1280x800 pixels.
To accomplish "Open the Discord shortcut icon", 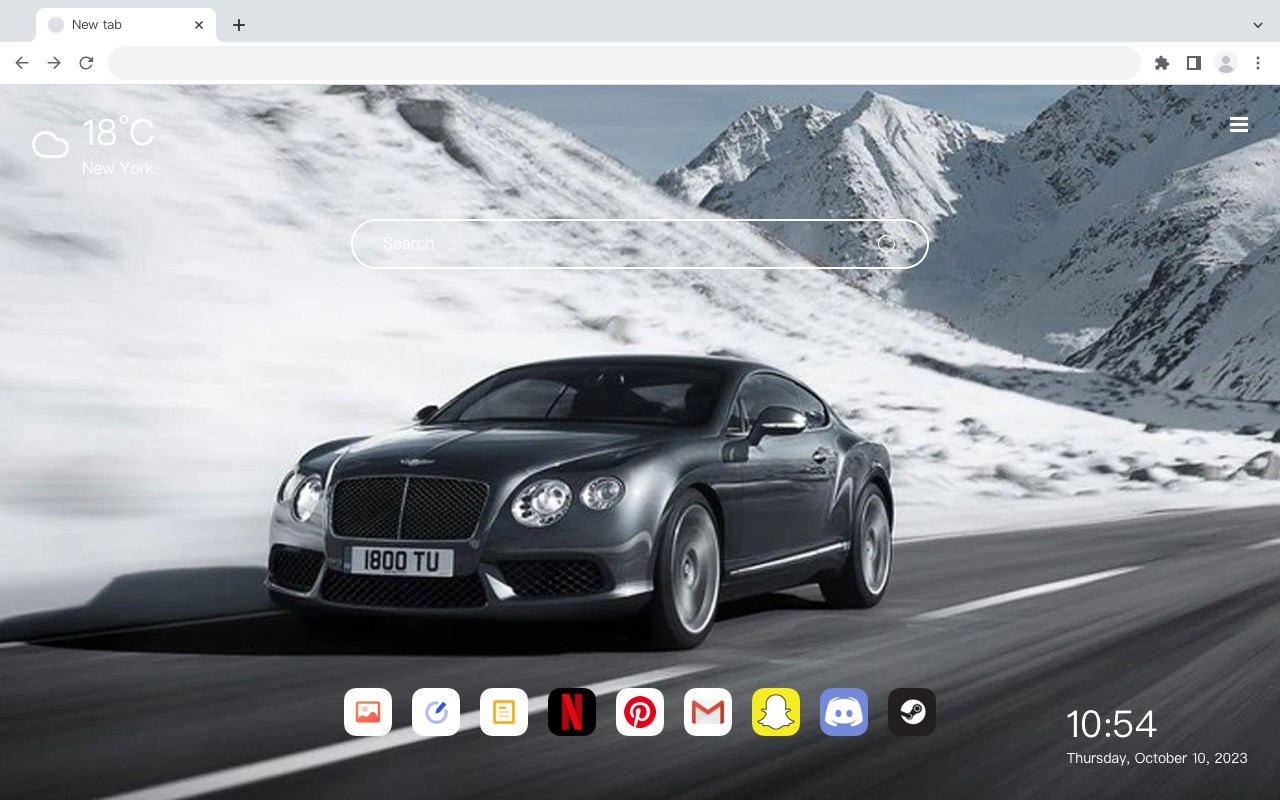I will 844,712.
